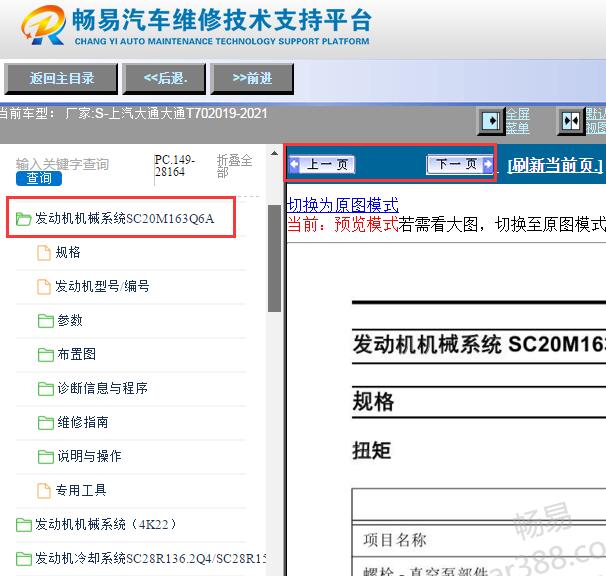
Task: Open the 全屏菜单 link
Action: [x=517, y=121]
